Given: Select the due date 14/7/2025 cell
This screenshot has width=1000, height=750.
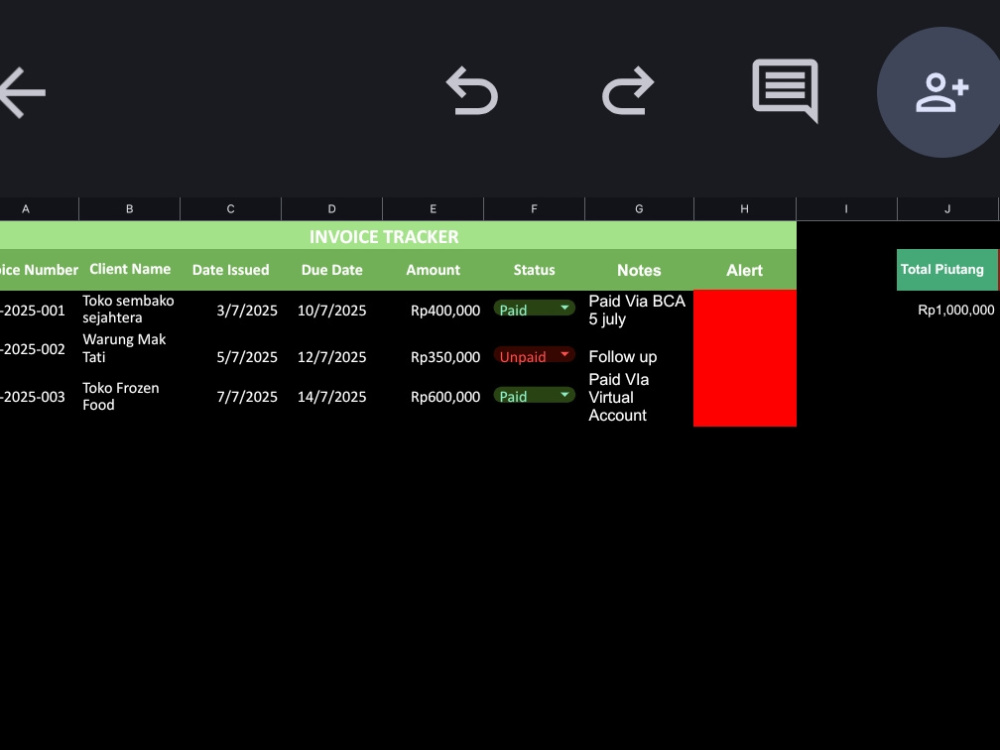Looking at the screenshot, I should [332, 397].
